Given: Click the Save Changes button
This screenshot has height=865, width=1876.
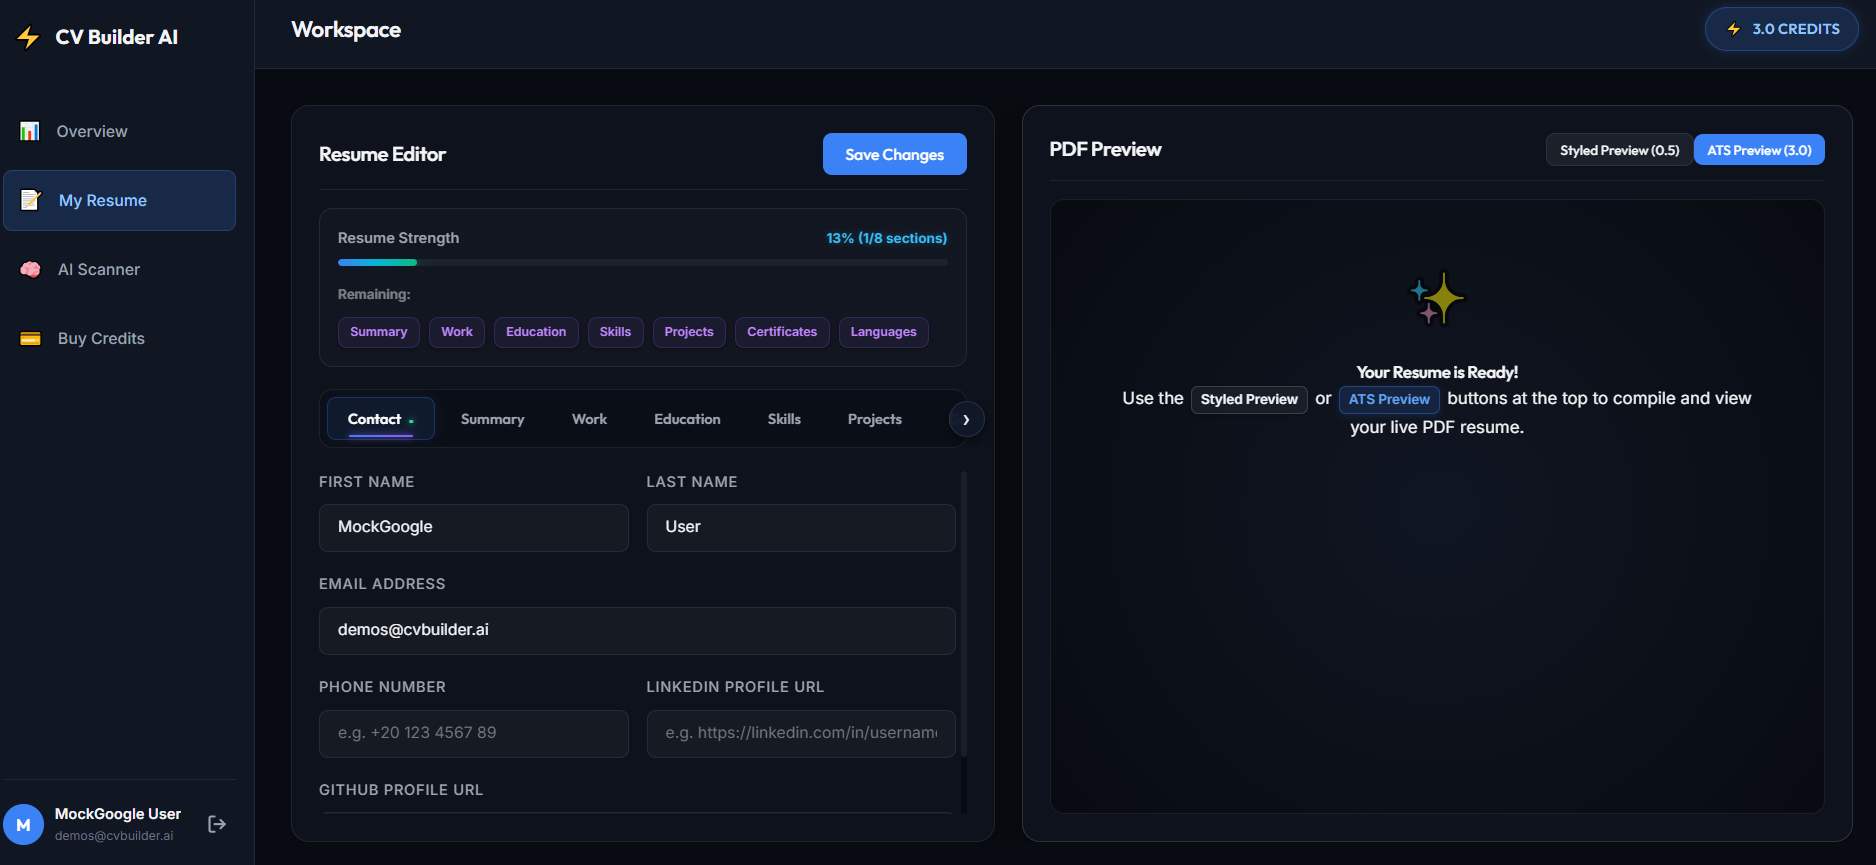Looking at the screenshot, I should point(895,154).
